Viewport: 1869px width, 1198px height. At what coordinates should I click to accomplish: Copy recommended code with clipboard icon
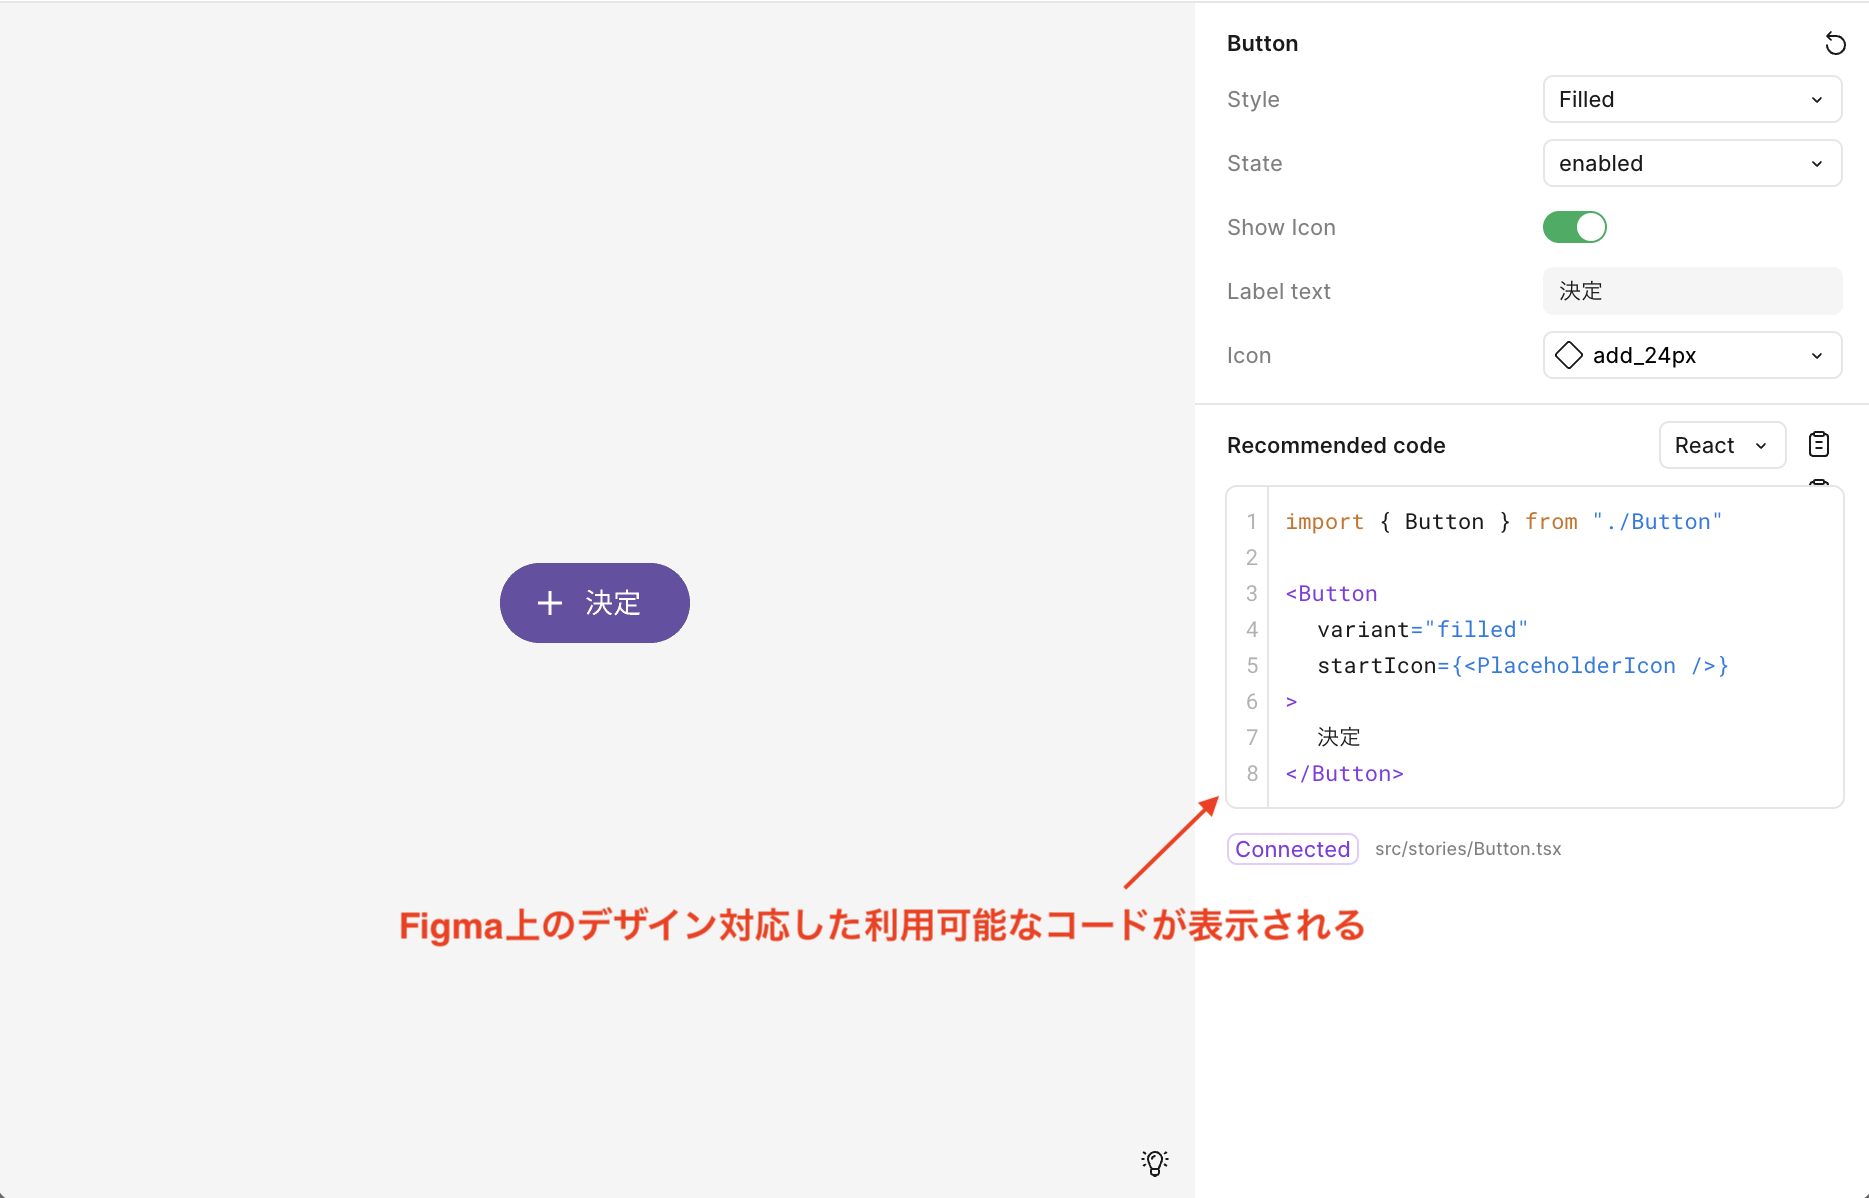point(1818,444)
